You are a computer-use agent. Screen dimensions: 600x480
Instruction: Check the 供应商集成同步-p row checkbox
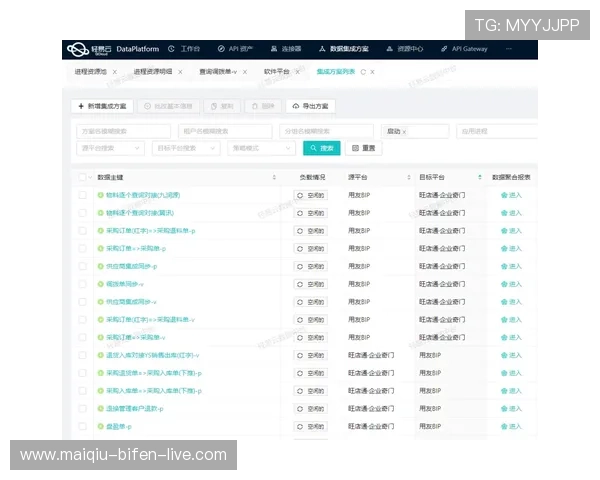82,266
